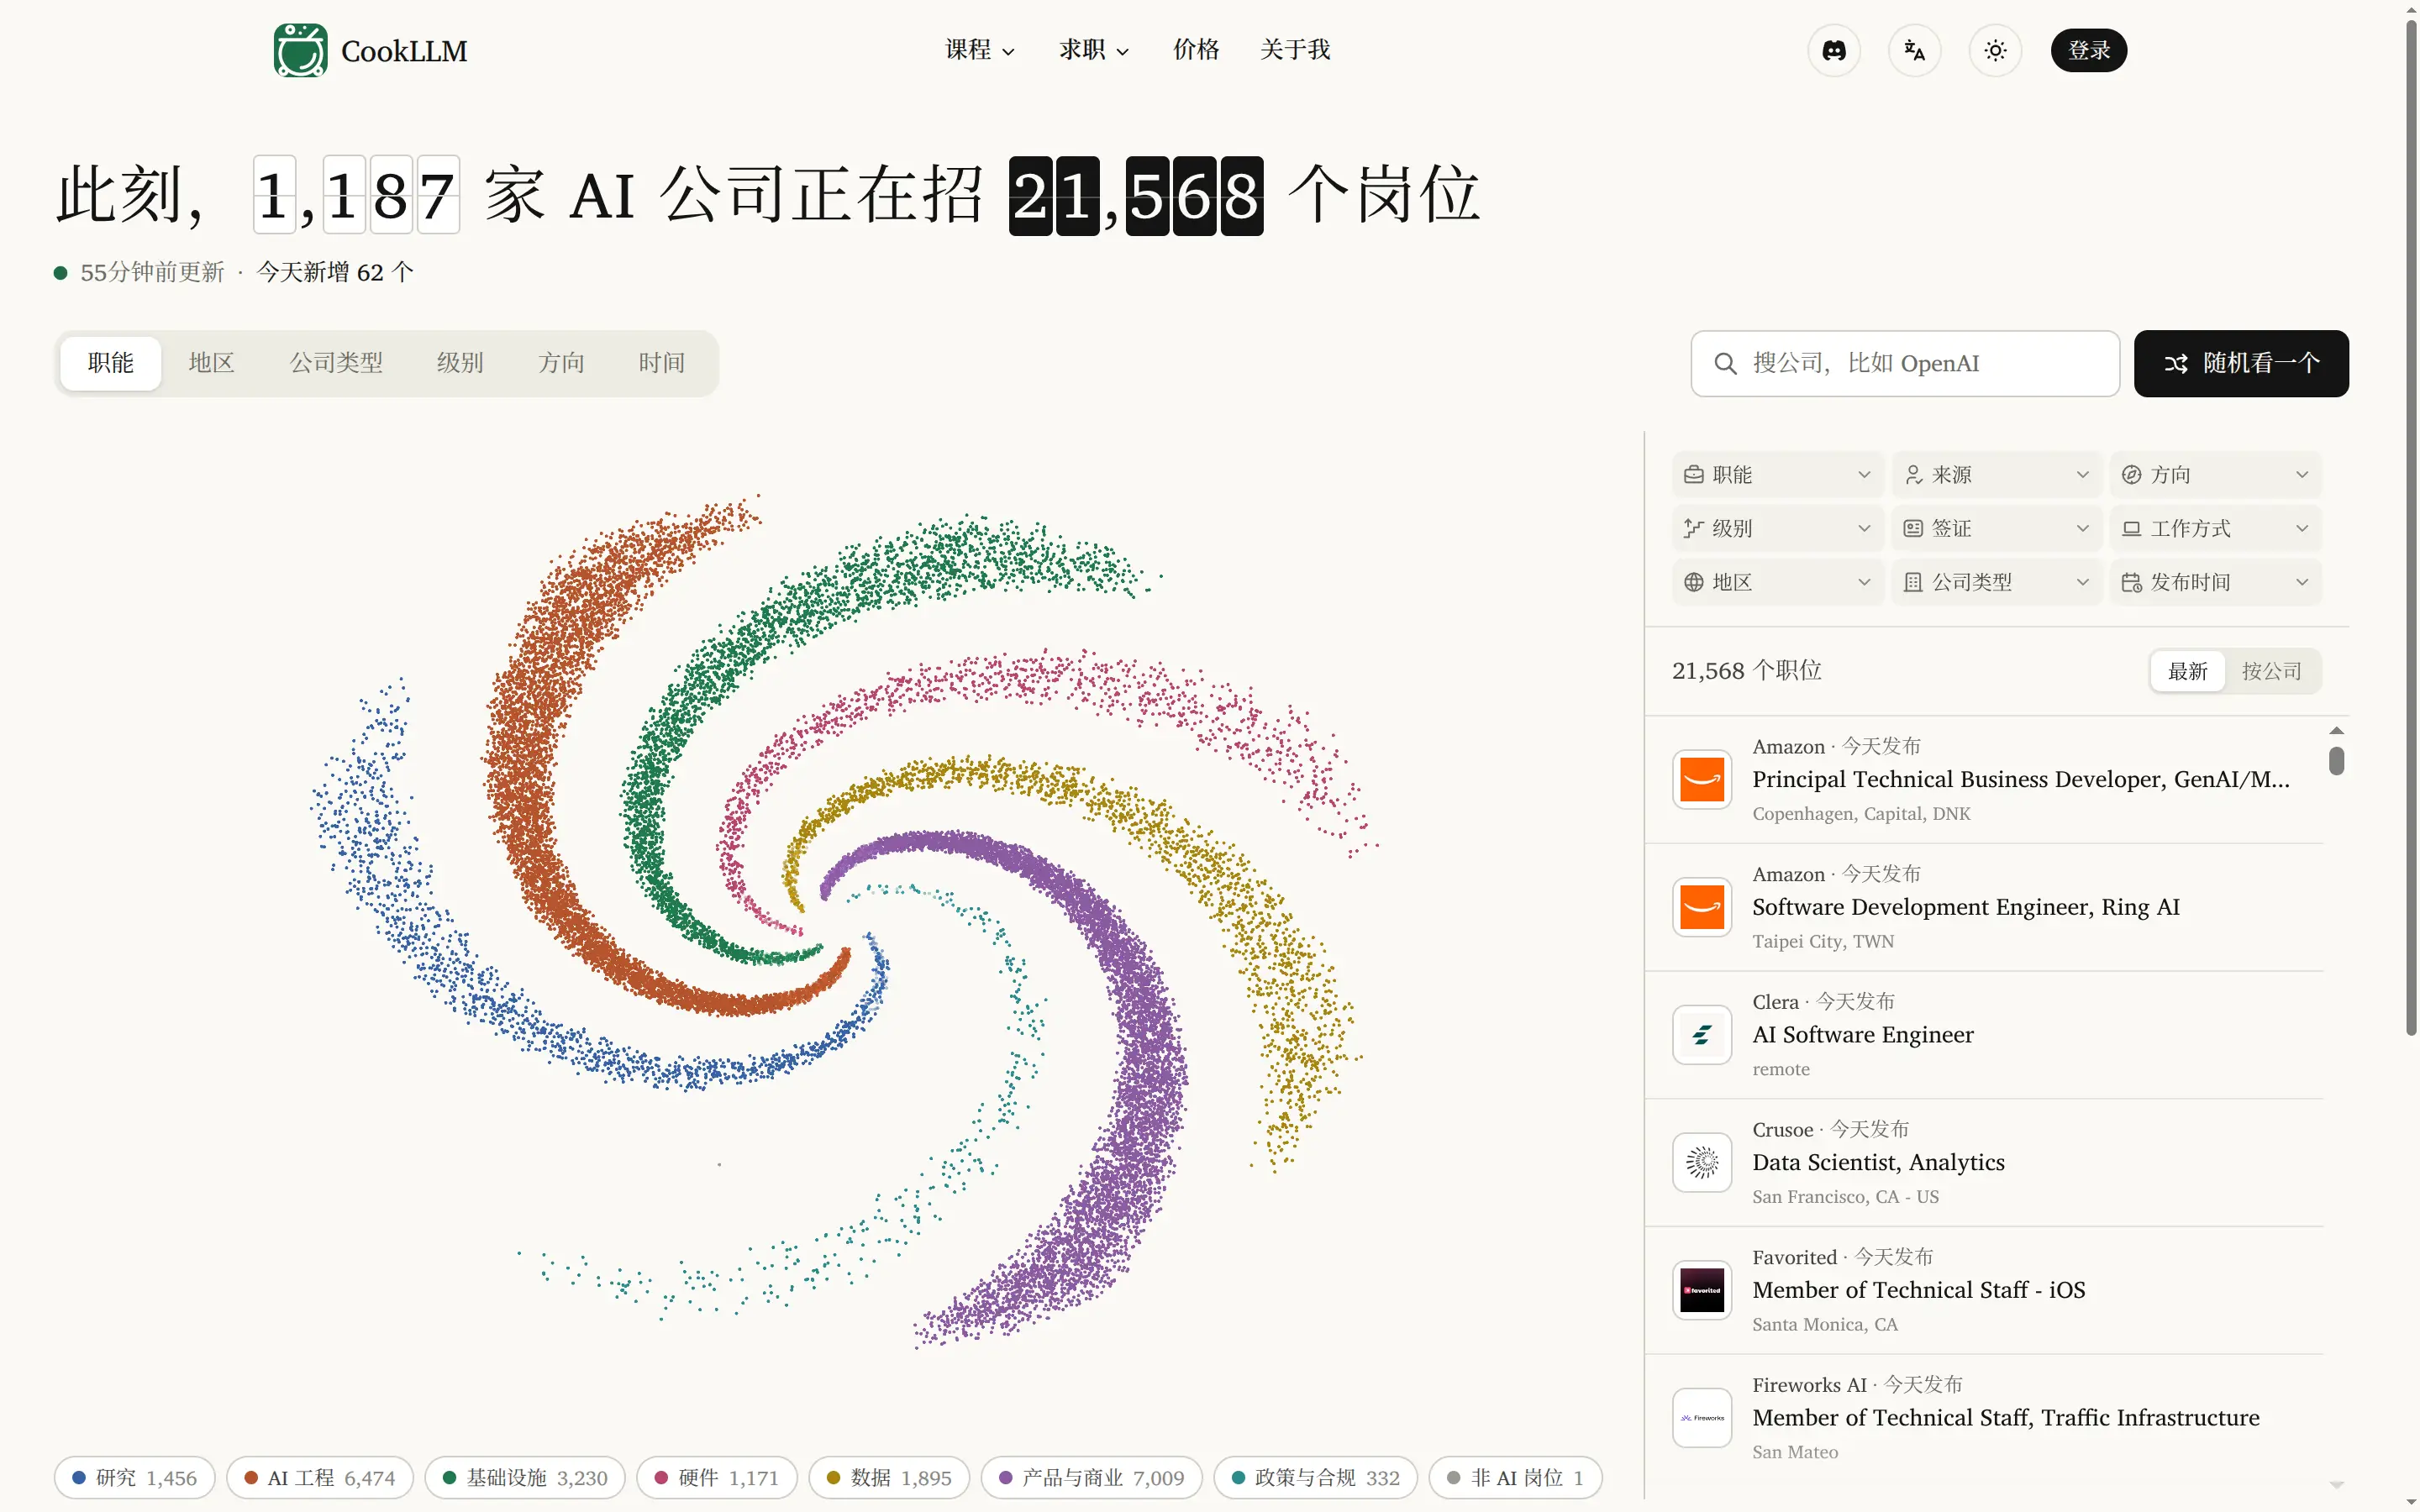Image resolution: width=2420 pixels, height=1512 pixels.
Task: Open the 价格 page
Action: 1196,50
